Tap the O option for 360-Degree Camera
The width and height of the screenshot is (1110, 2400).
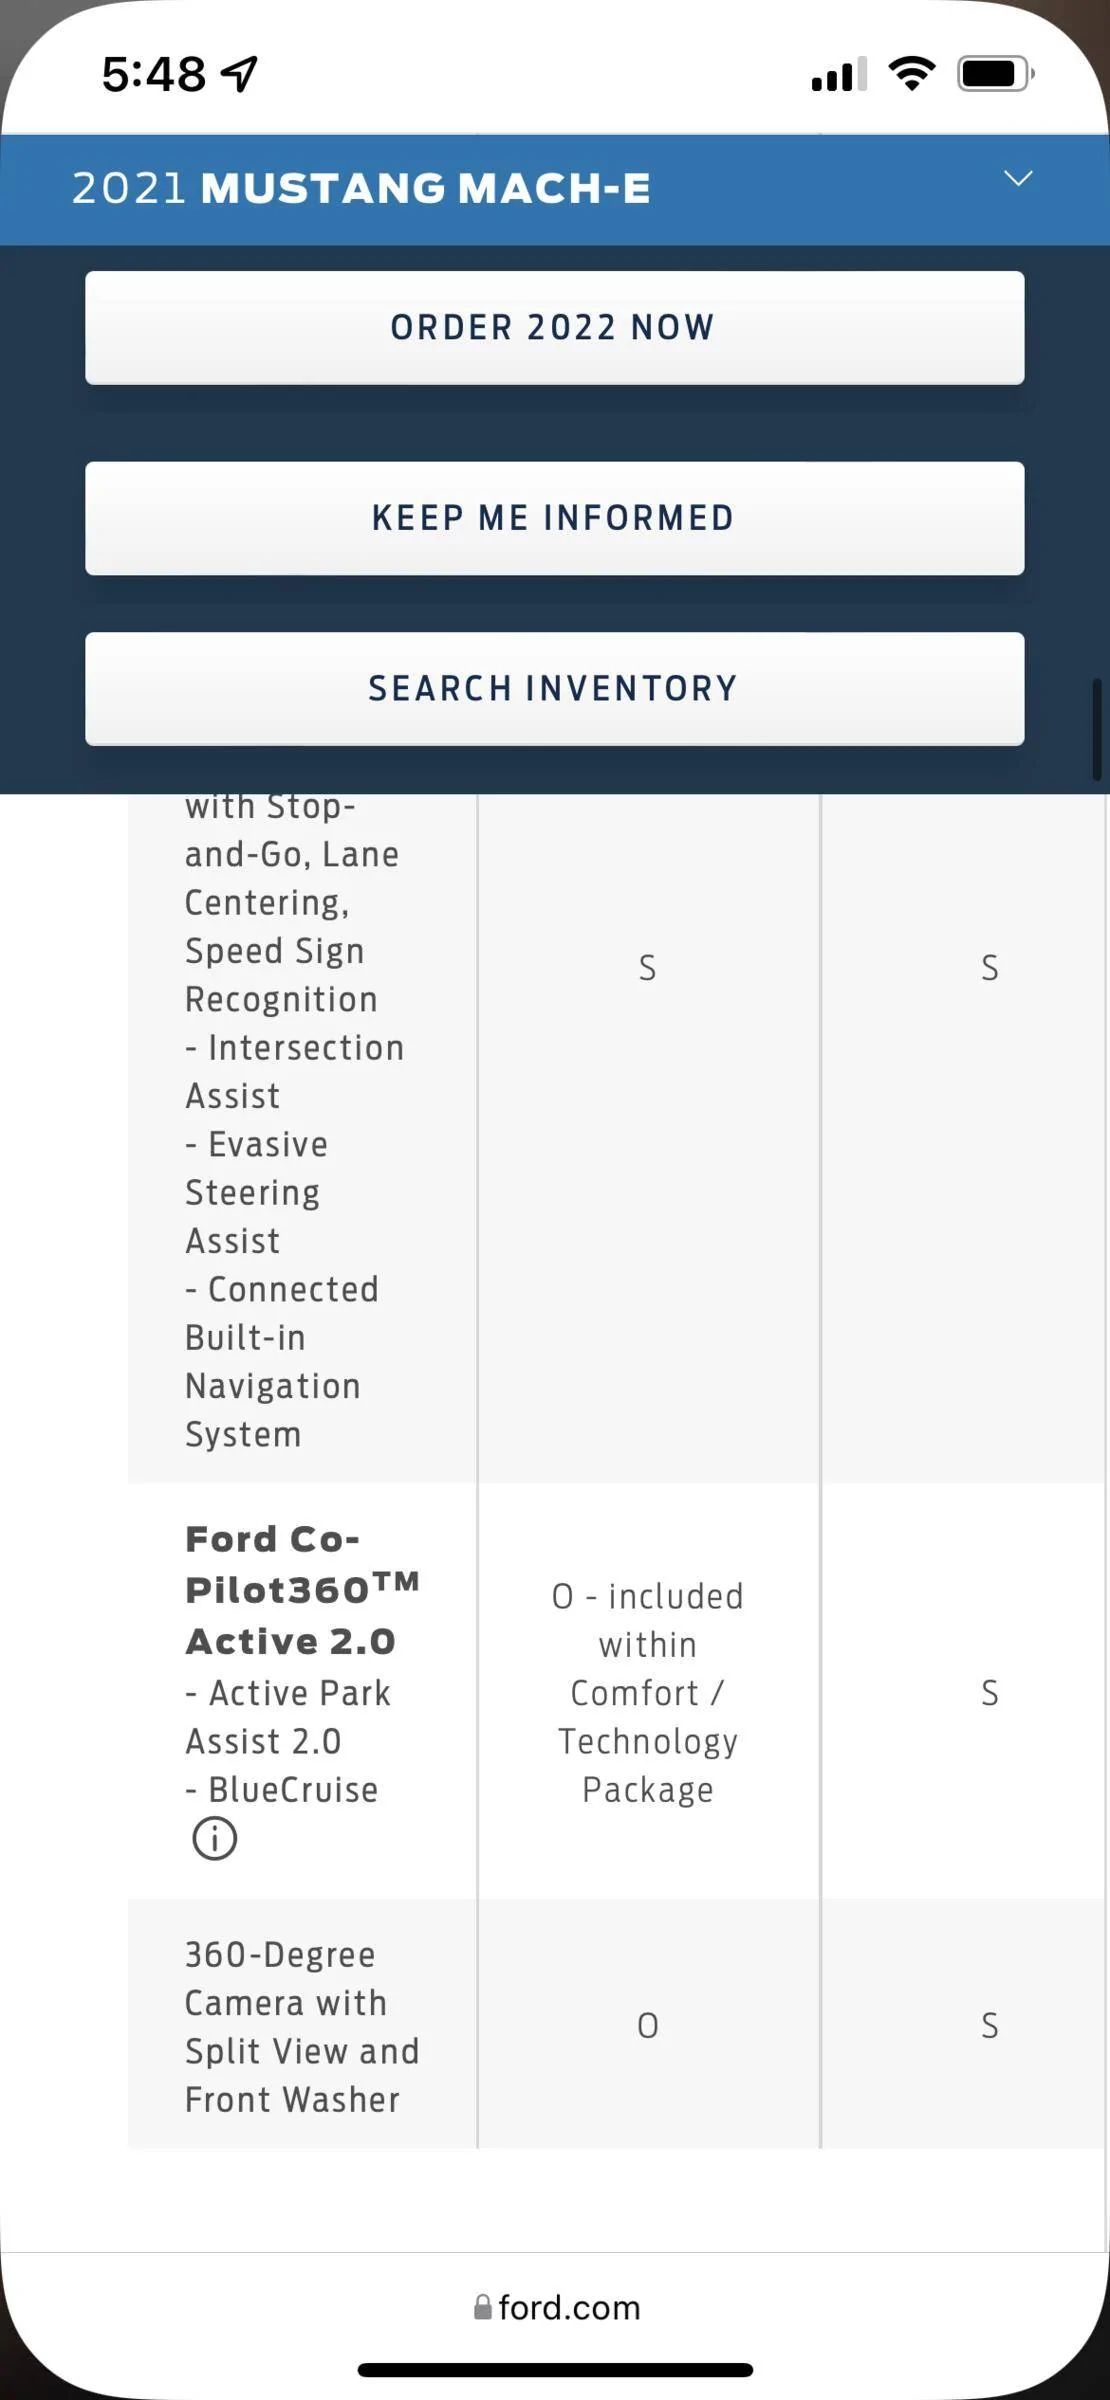648,2026
